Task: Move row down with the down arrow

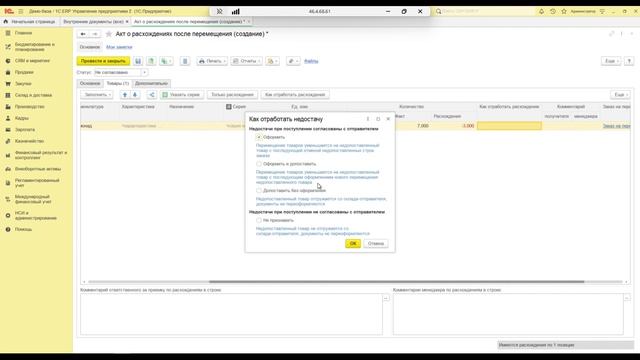Action: (135, 95)
